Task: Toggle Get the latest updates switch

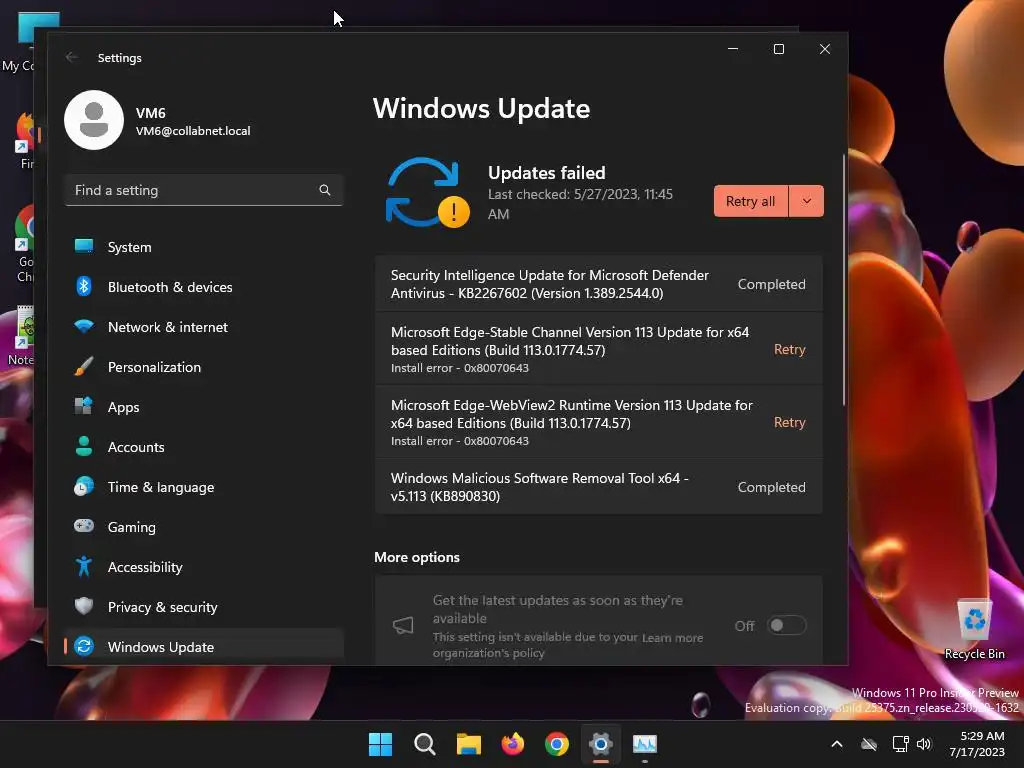Action: tap(786, 625)
